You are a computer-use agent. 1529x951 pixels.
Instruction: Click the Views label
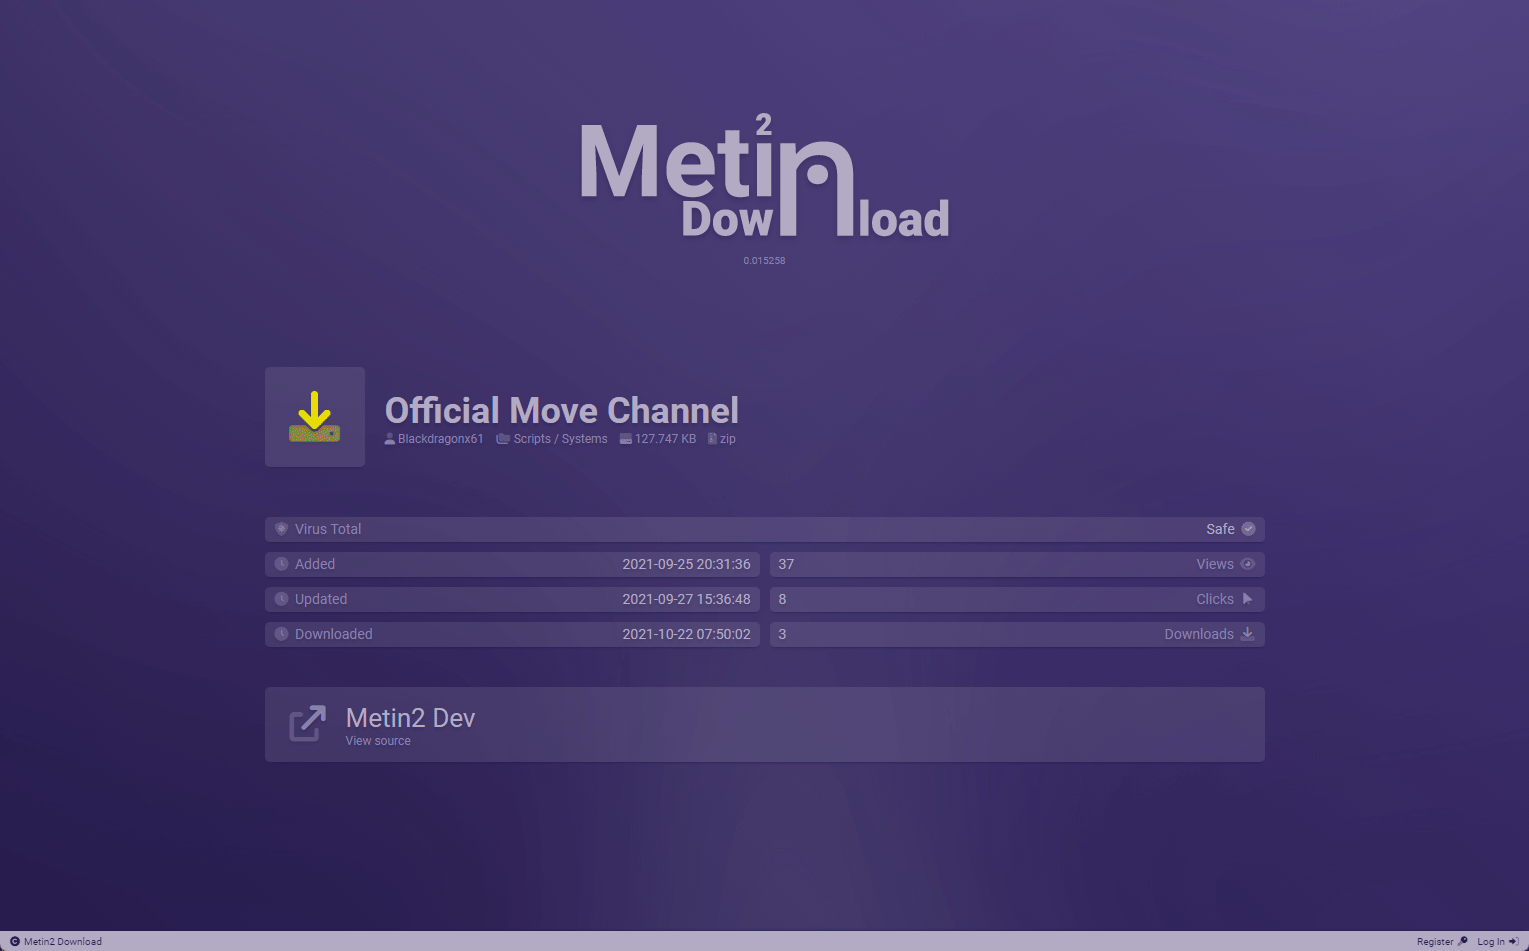[x=1215, y=564]
